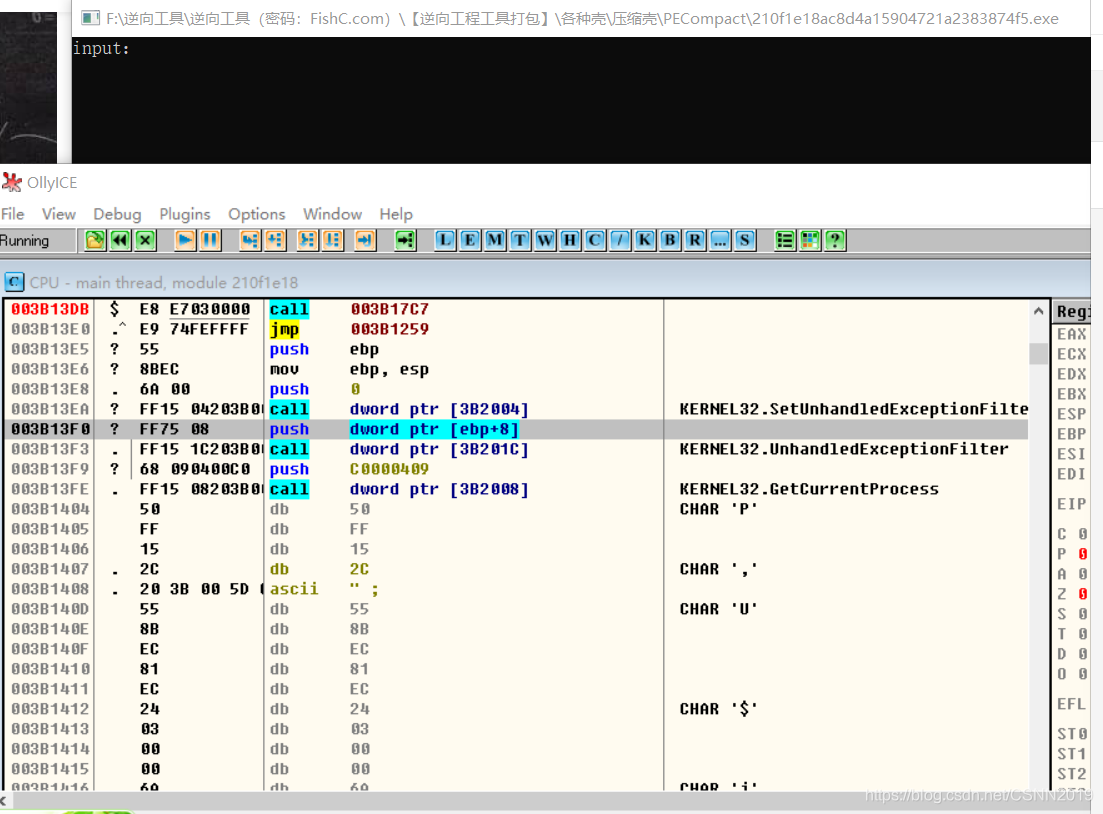Select the SetUnhandledExceptionFilter call row

(x=516, y=409)
